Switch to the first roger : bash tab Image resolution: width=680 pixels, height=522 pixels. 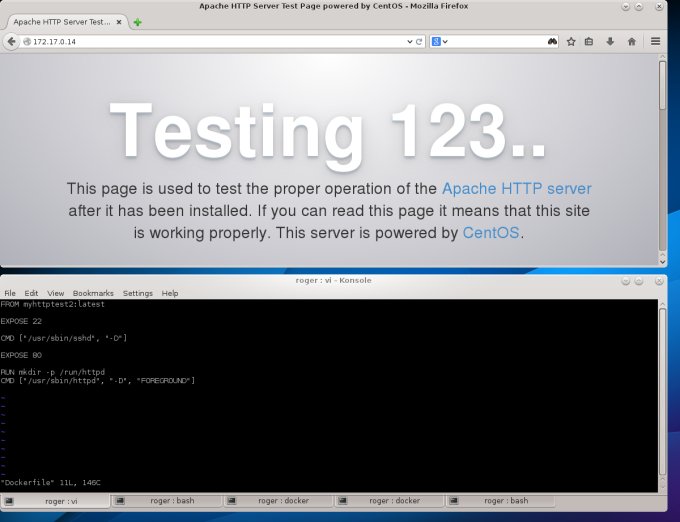167,501
